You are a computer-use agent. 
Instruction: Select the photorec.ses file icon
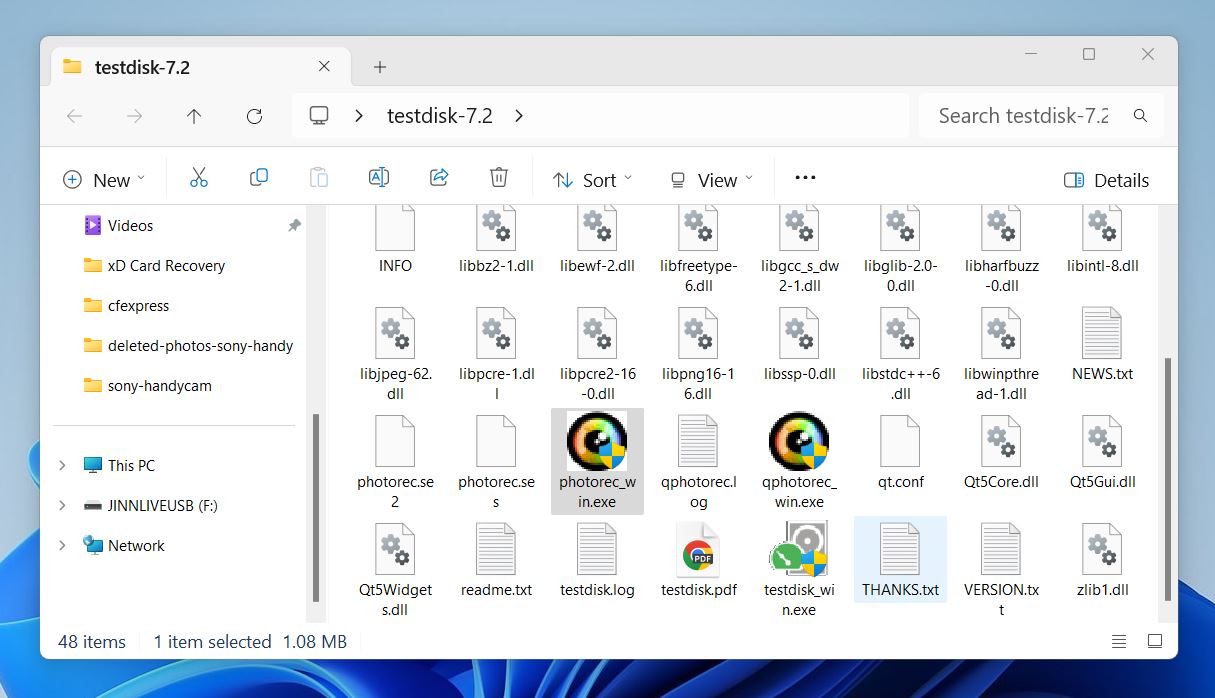(x=496, y=441)
